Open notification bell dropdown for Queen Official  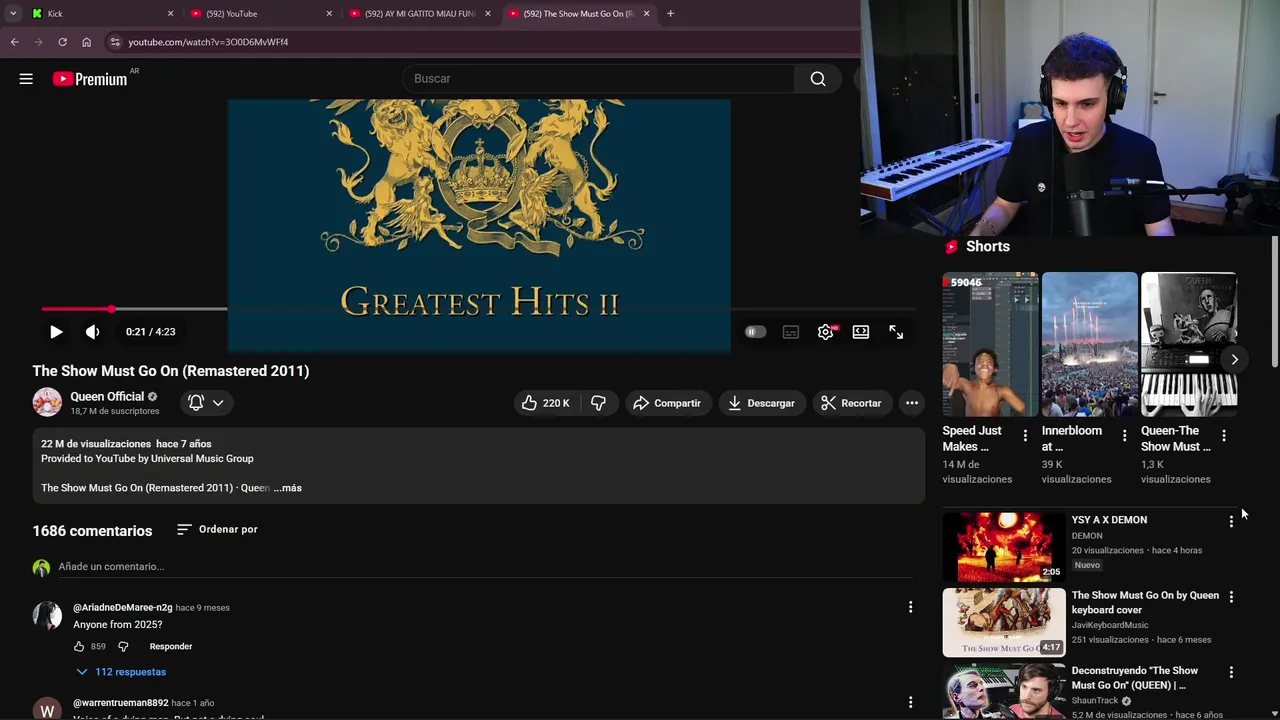pos(205,402)
